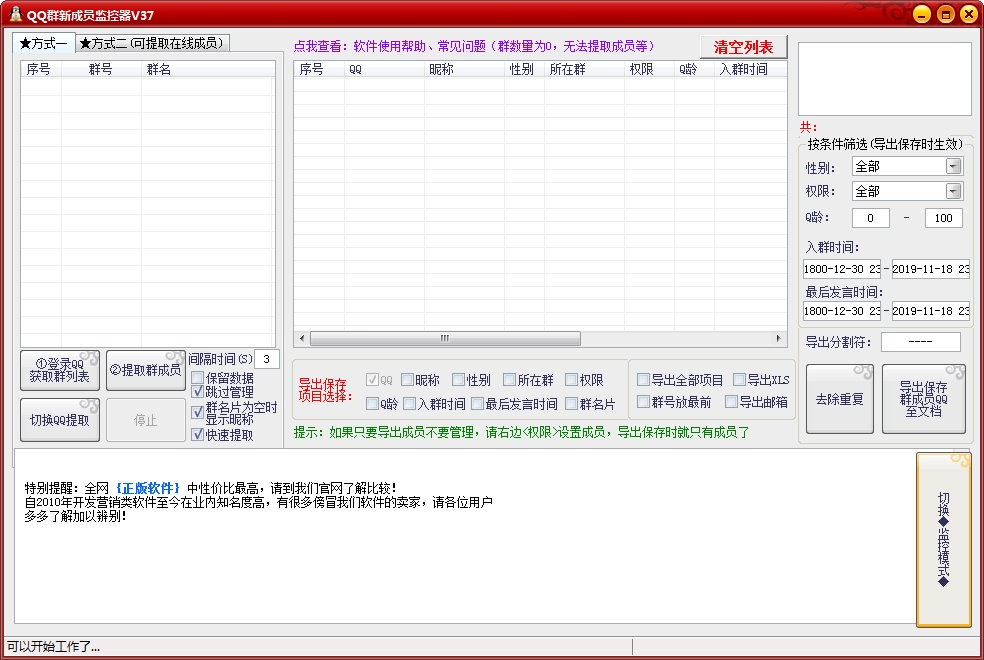The height and width of the screenshot is (660, 984).
Task: Click the 群名 column header
Action: pos(207,69)
